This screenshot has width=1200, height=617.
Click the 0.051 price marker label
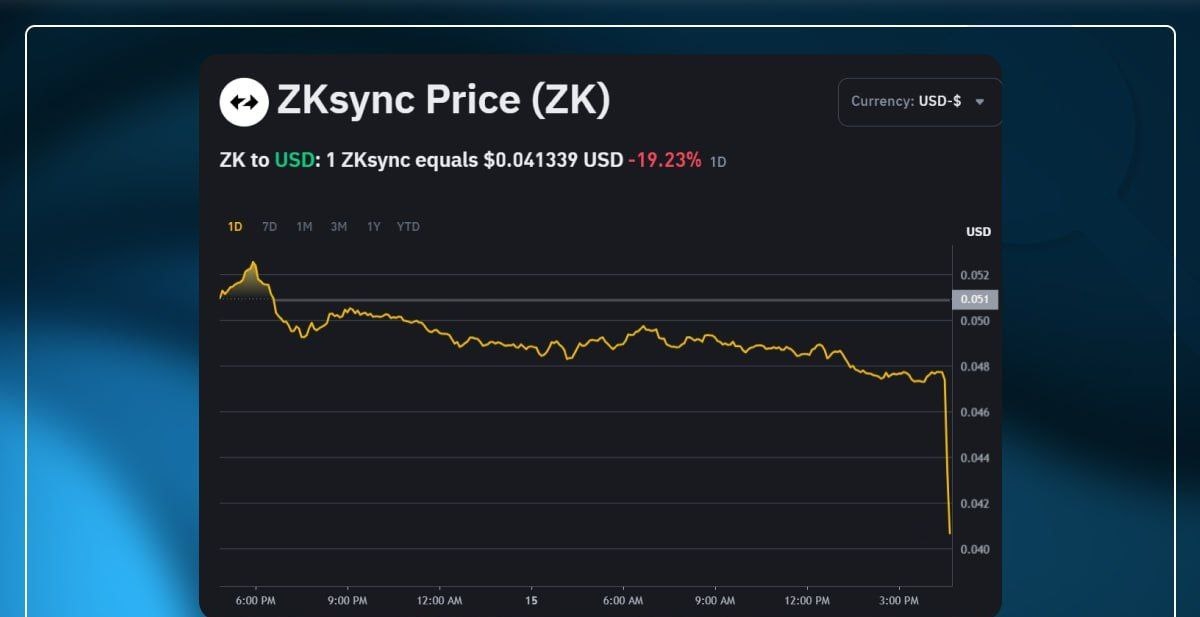tap(975, 299)
